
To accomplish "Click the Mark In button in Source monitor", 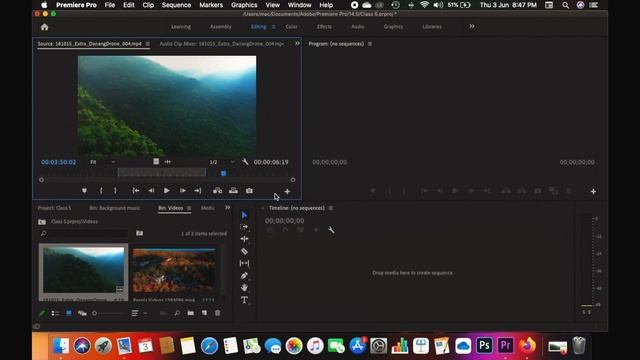I will [x=101, y=191].
